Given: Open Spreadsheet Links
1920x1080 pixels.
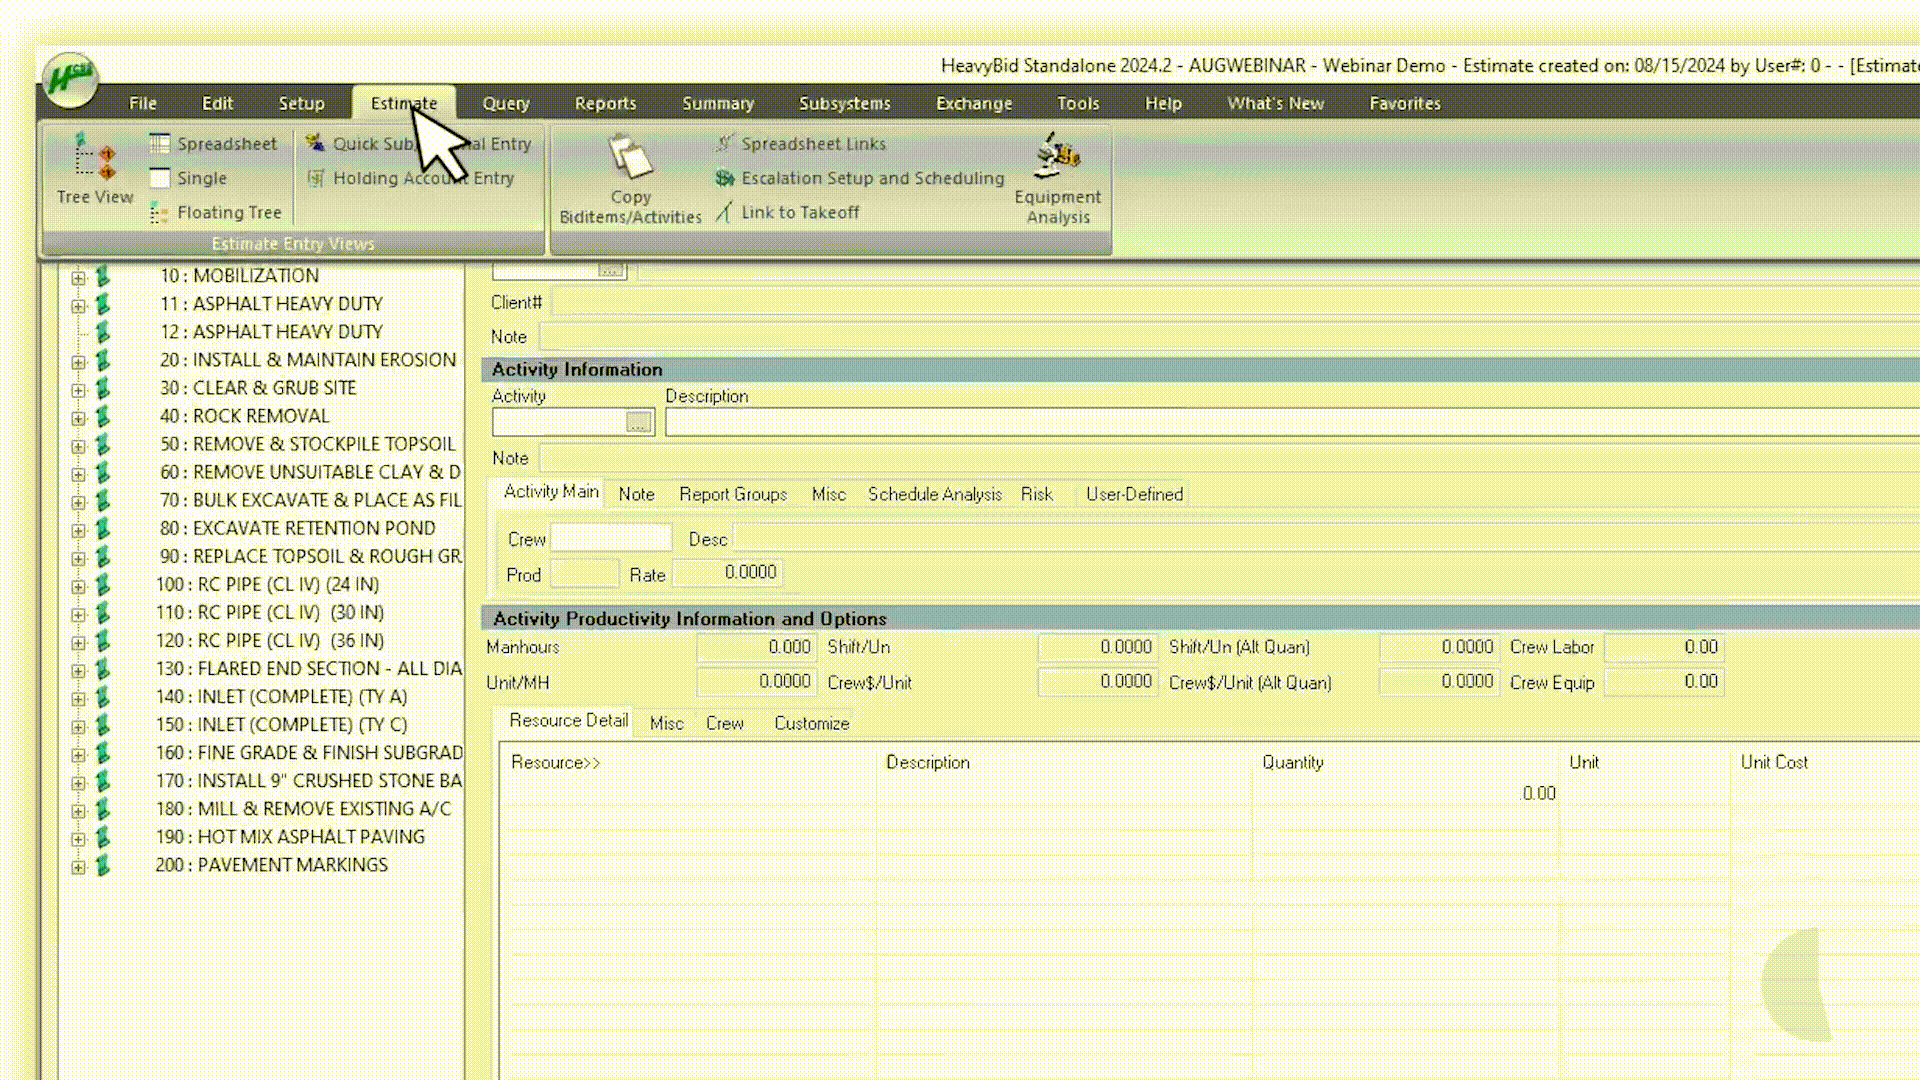Looking at the screenshot, I should point(801,144).
